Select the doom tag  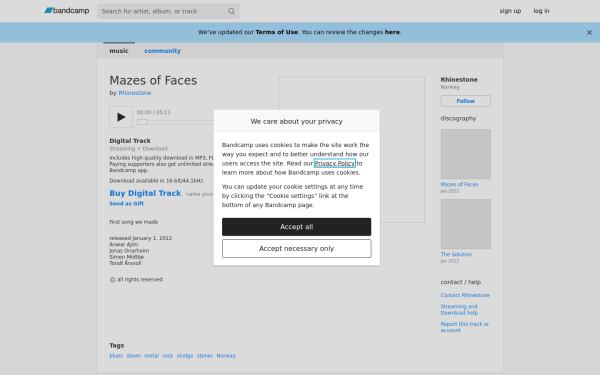(134, 355)
